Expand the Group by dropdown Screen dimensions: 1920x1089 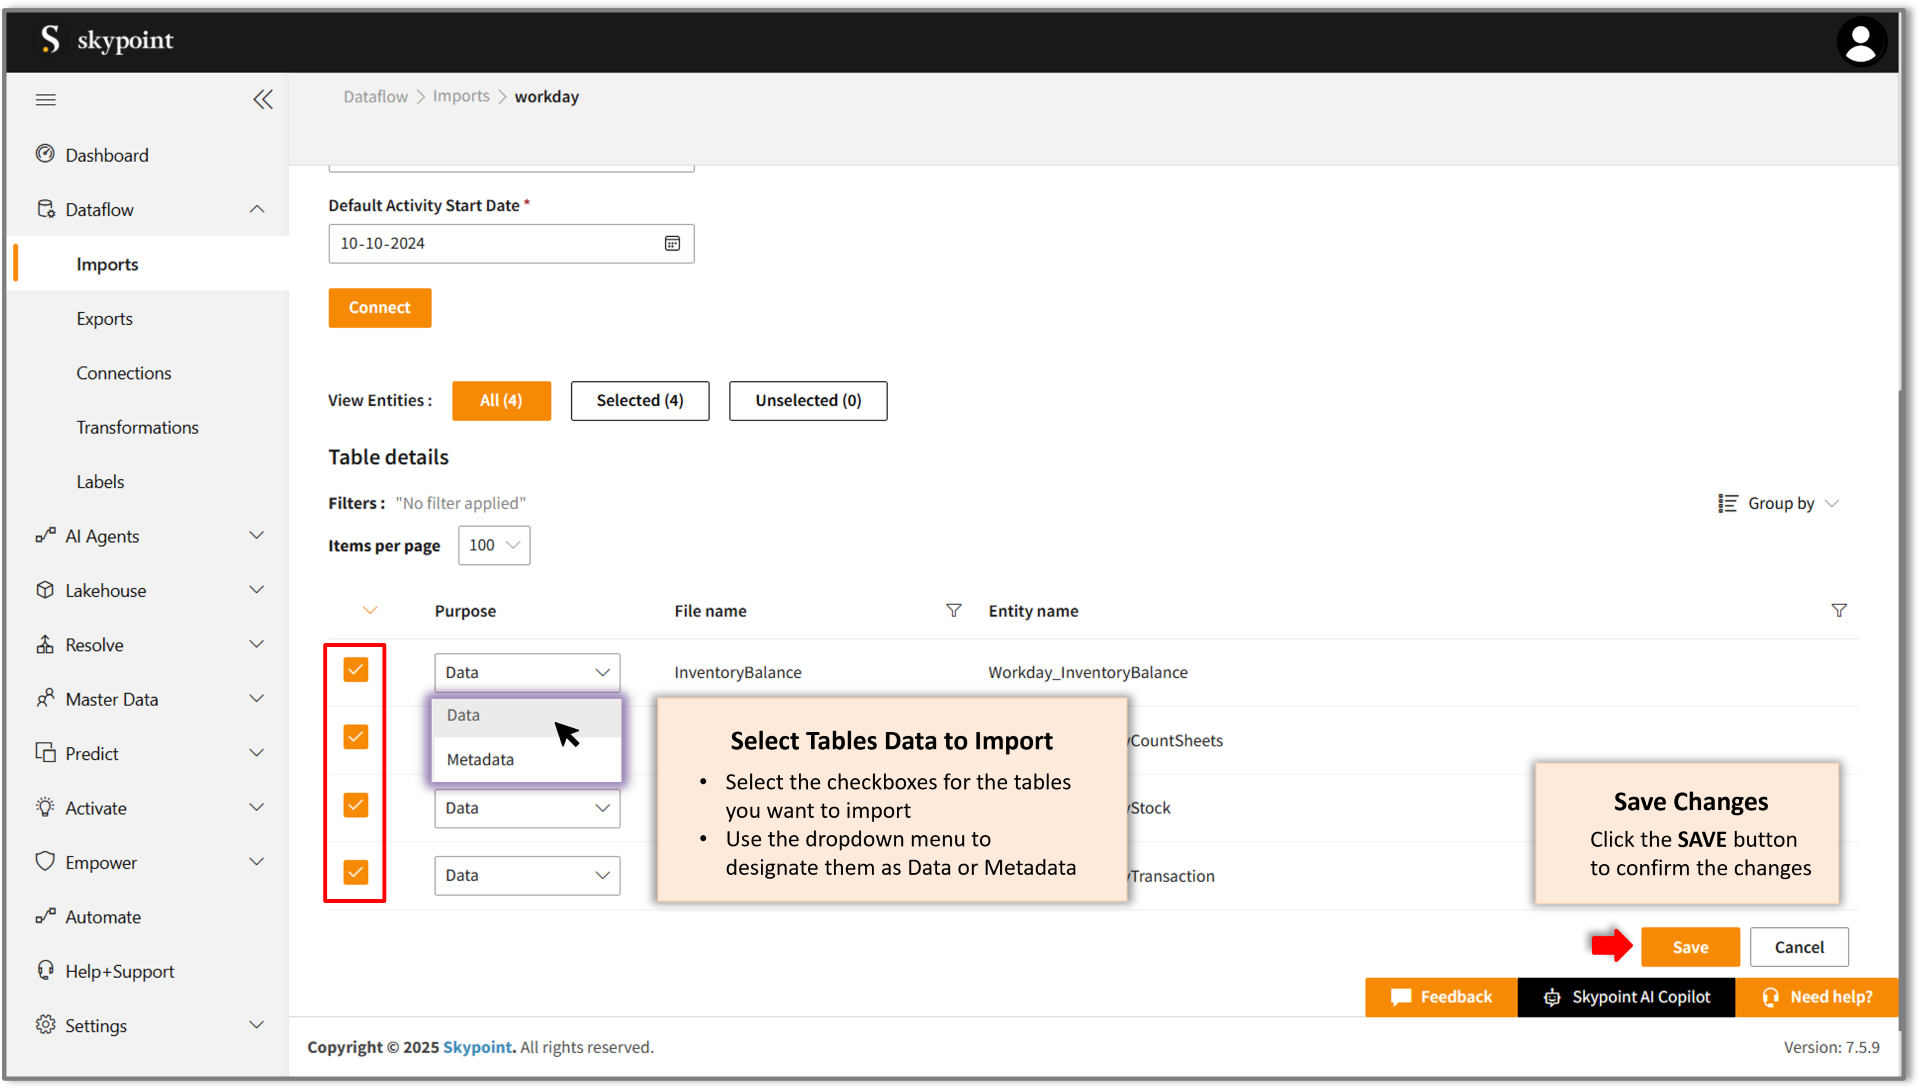[x=1780, y=503]
